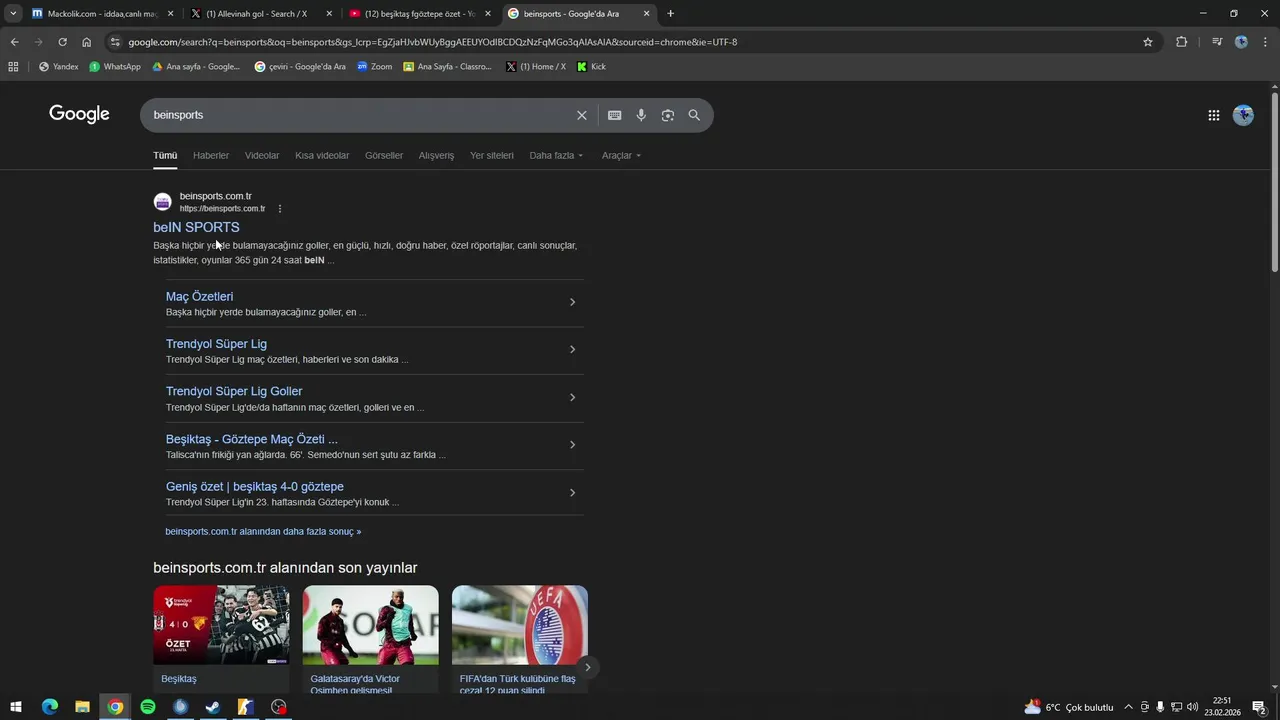Open the Home / X bookmark
This screenshot has height=720, width=1280.
pyautogui.click(x=536, y=67)
